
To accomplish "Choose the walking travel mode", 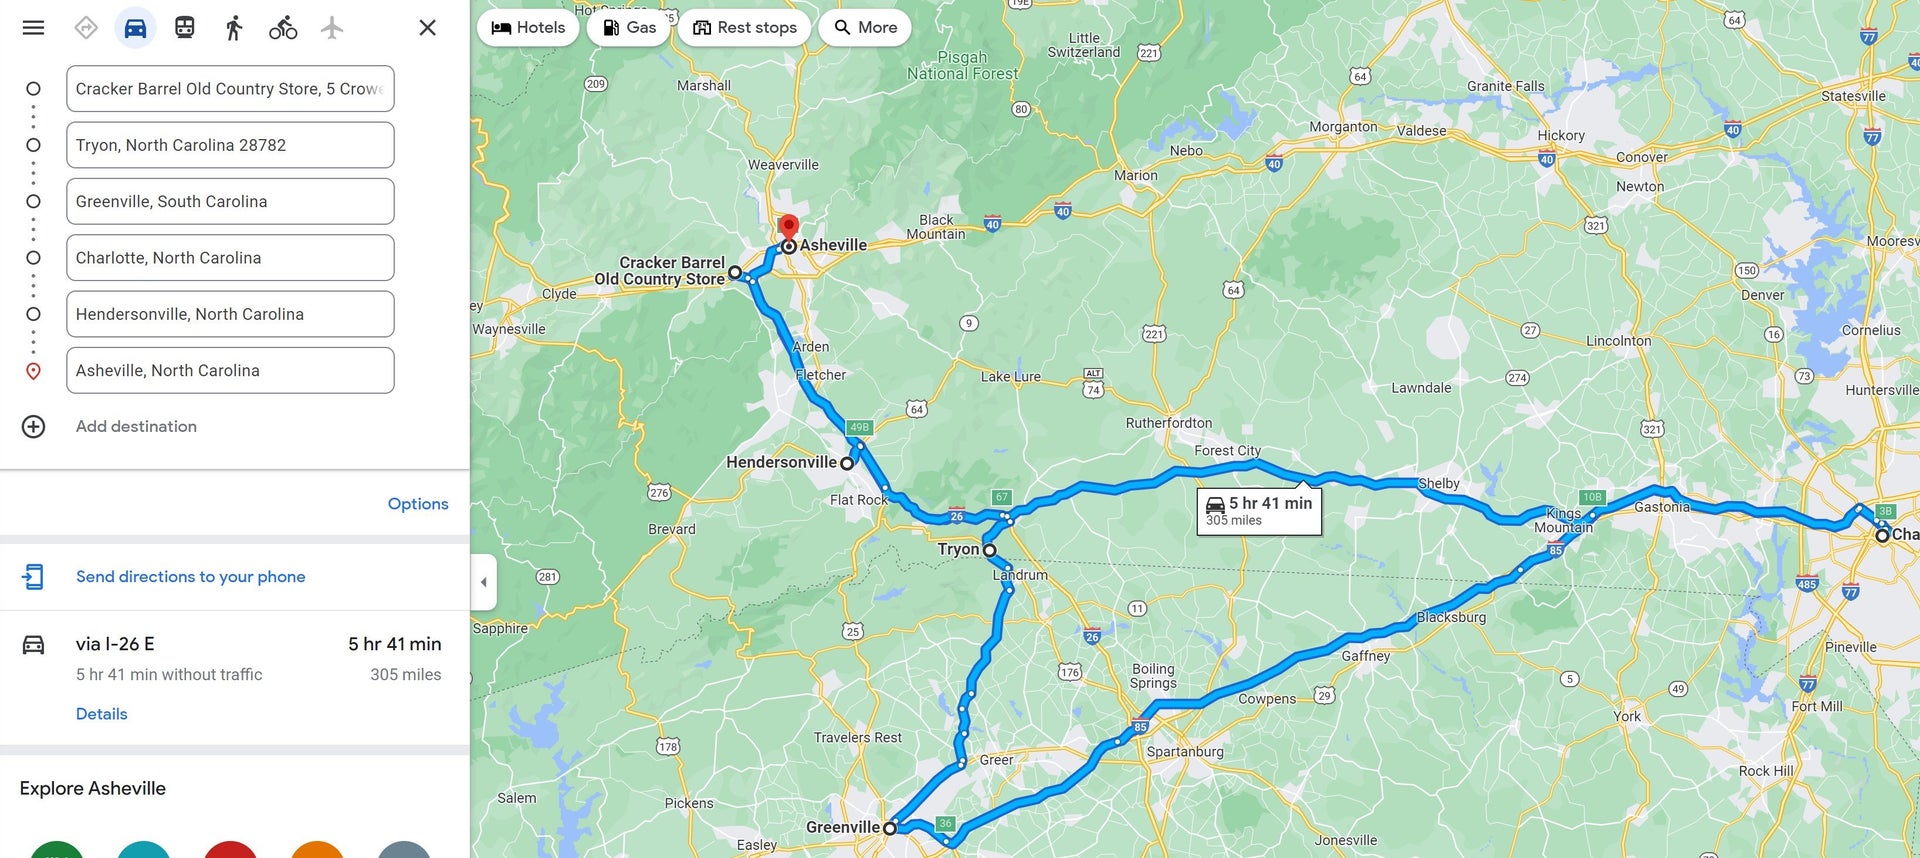I will [233, 27].
